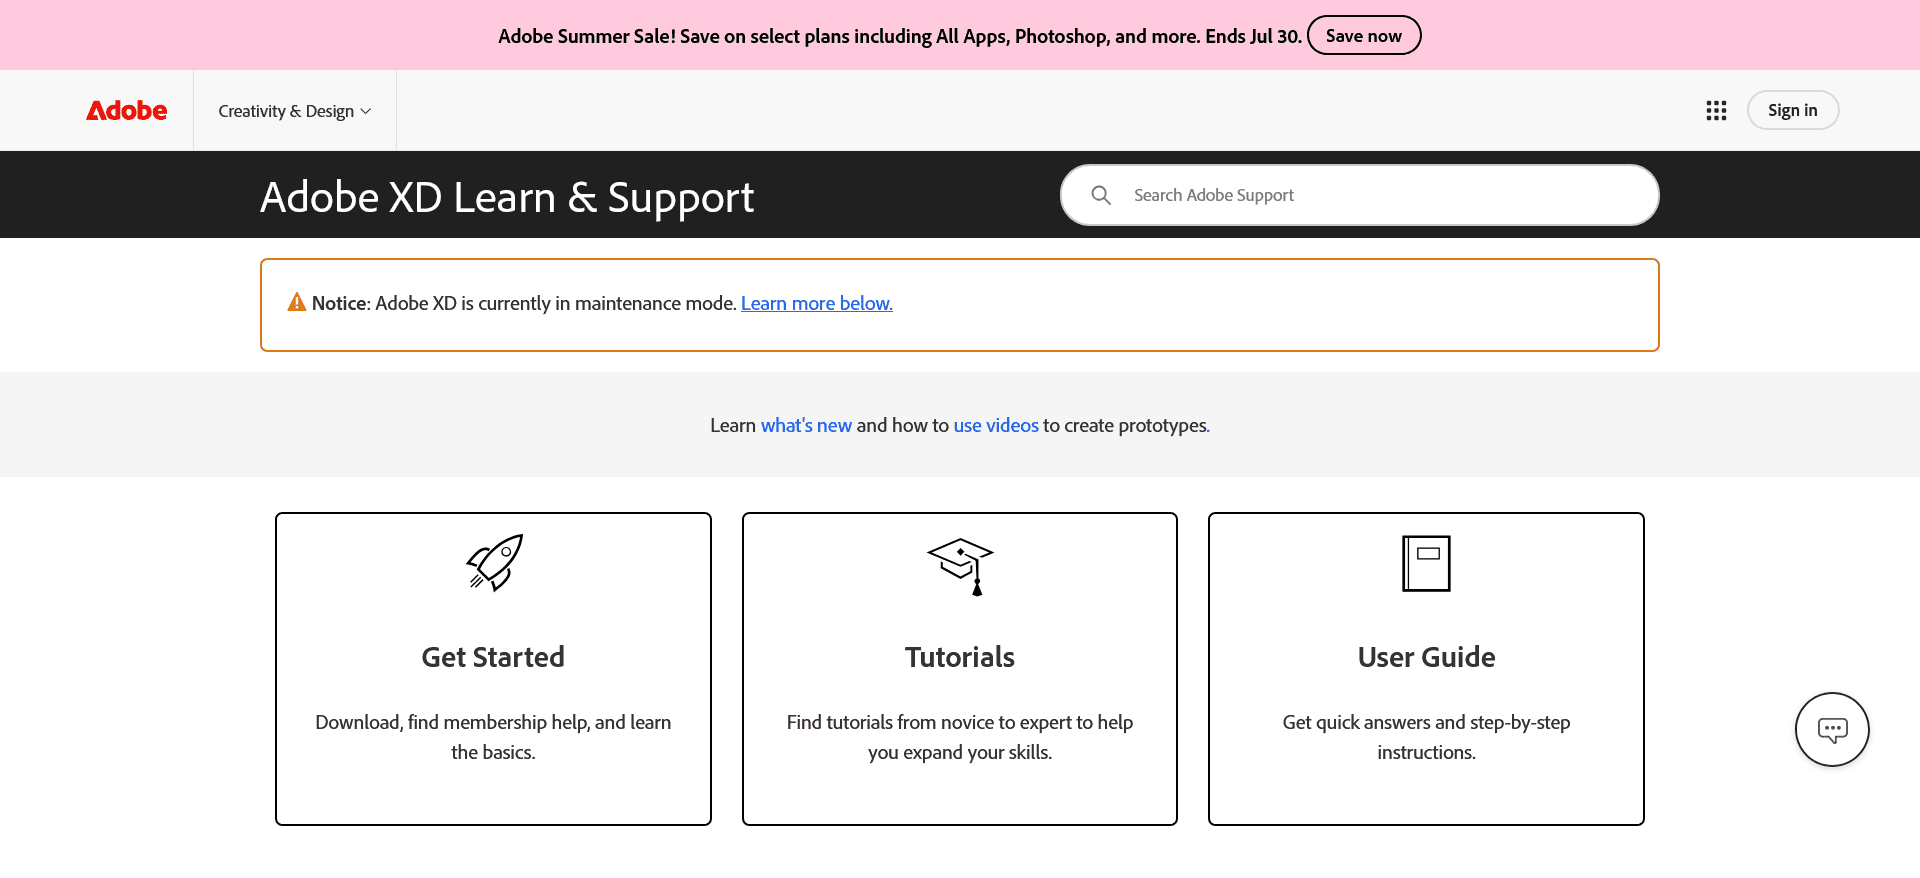Click 'Download, find membership help' description
This screenshot has height=878, width=1920.
click(493, 737)
